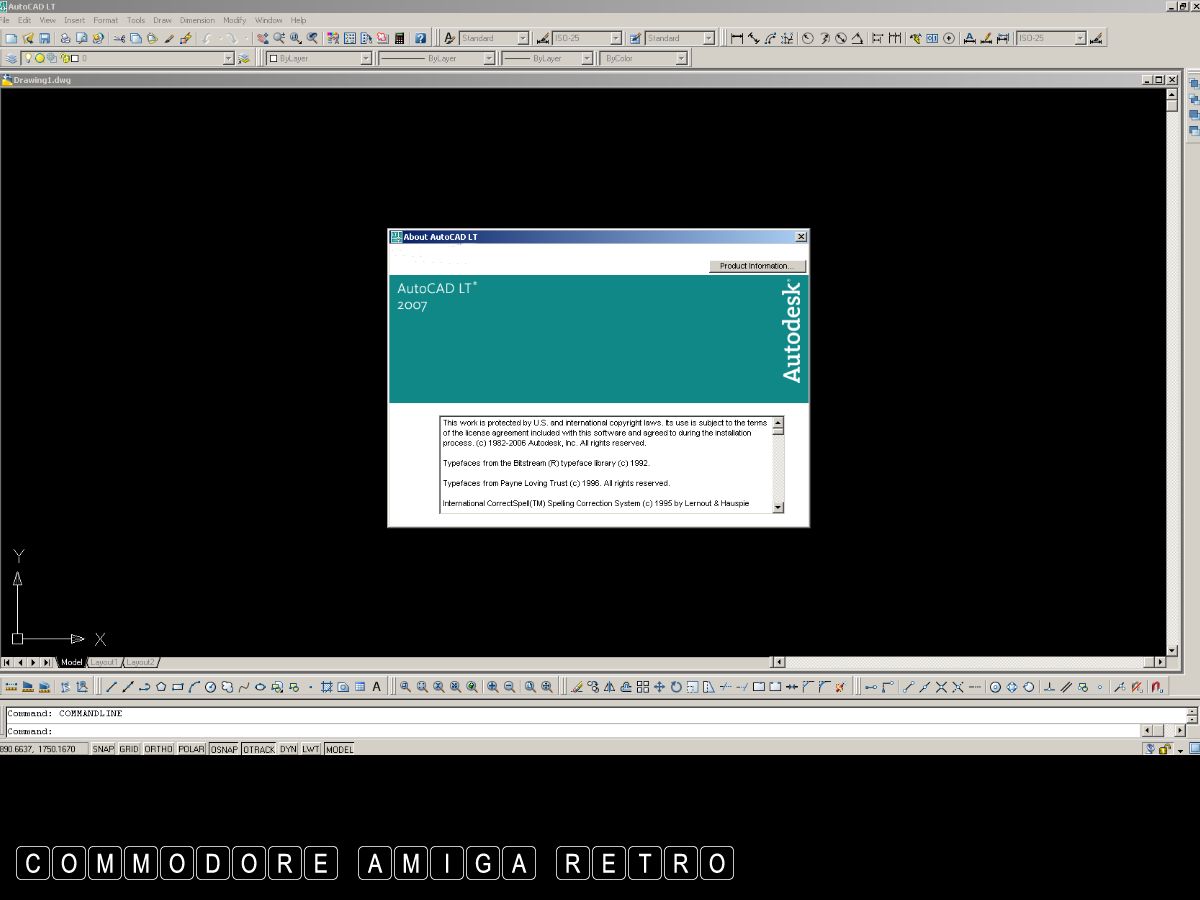1200x900 pixels.
Task: Open the color control ByLayer swatch dropdown
Action: [365, 59]
